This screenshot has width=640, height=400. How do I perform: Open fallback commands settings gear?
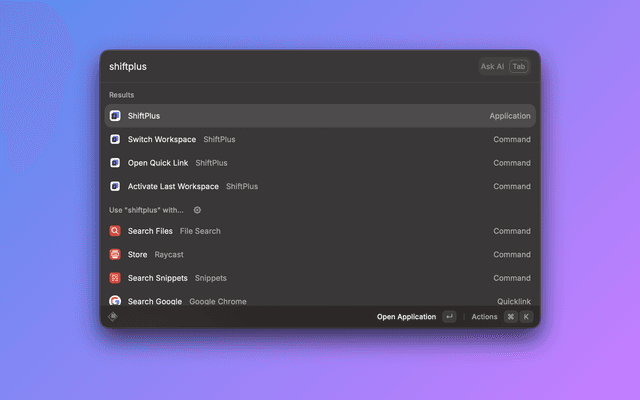(x=197, y=210)
